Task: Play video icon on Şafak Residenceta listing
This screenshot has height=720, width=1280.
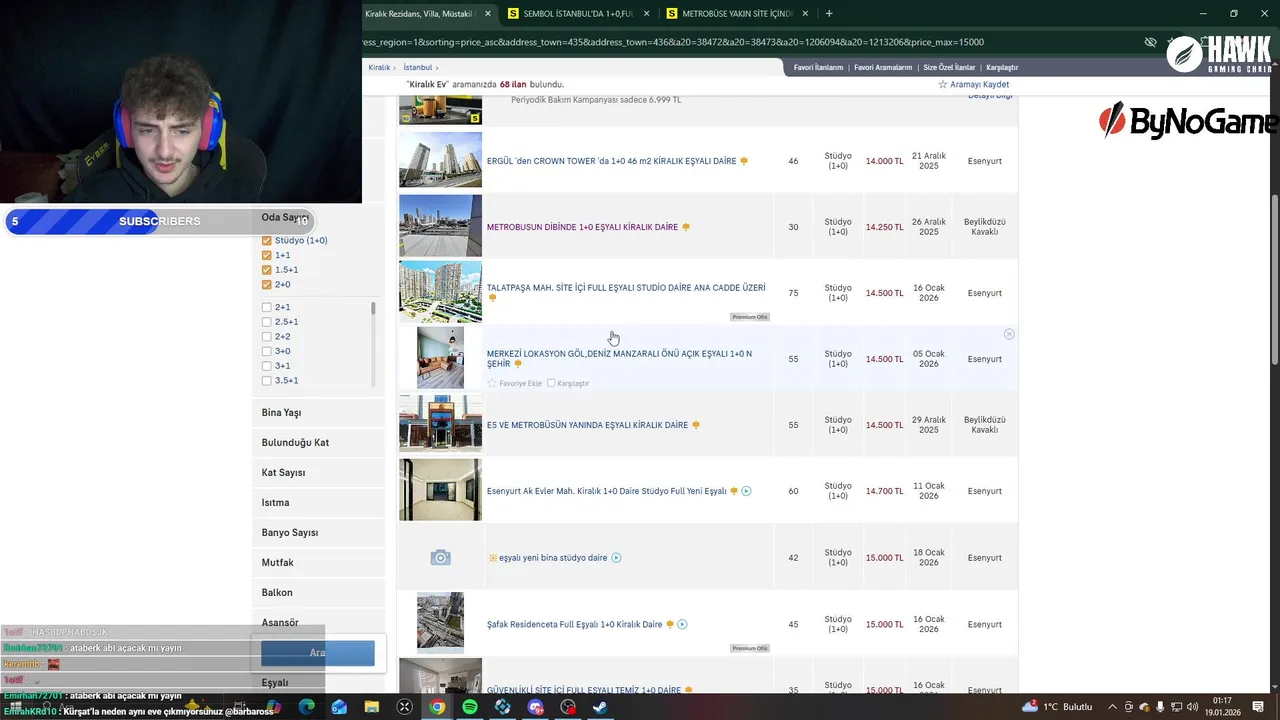Action: coord(682,624)
